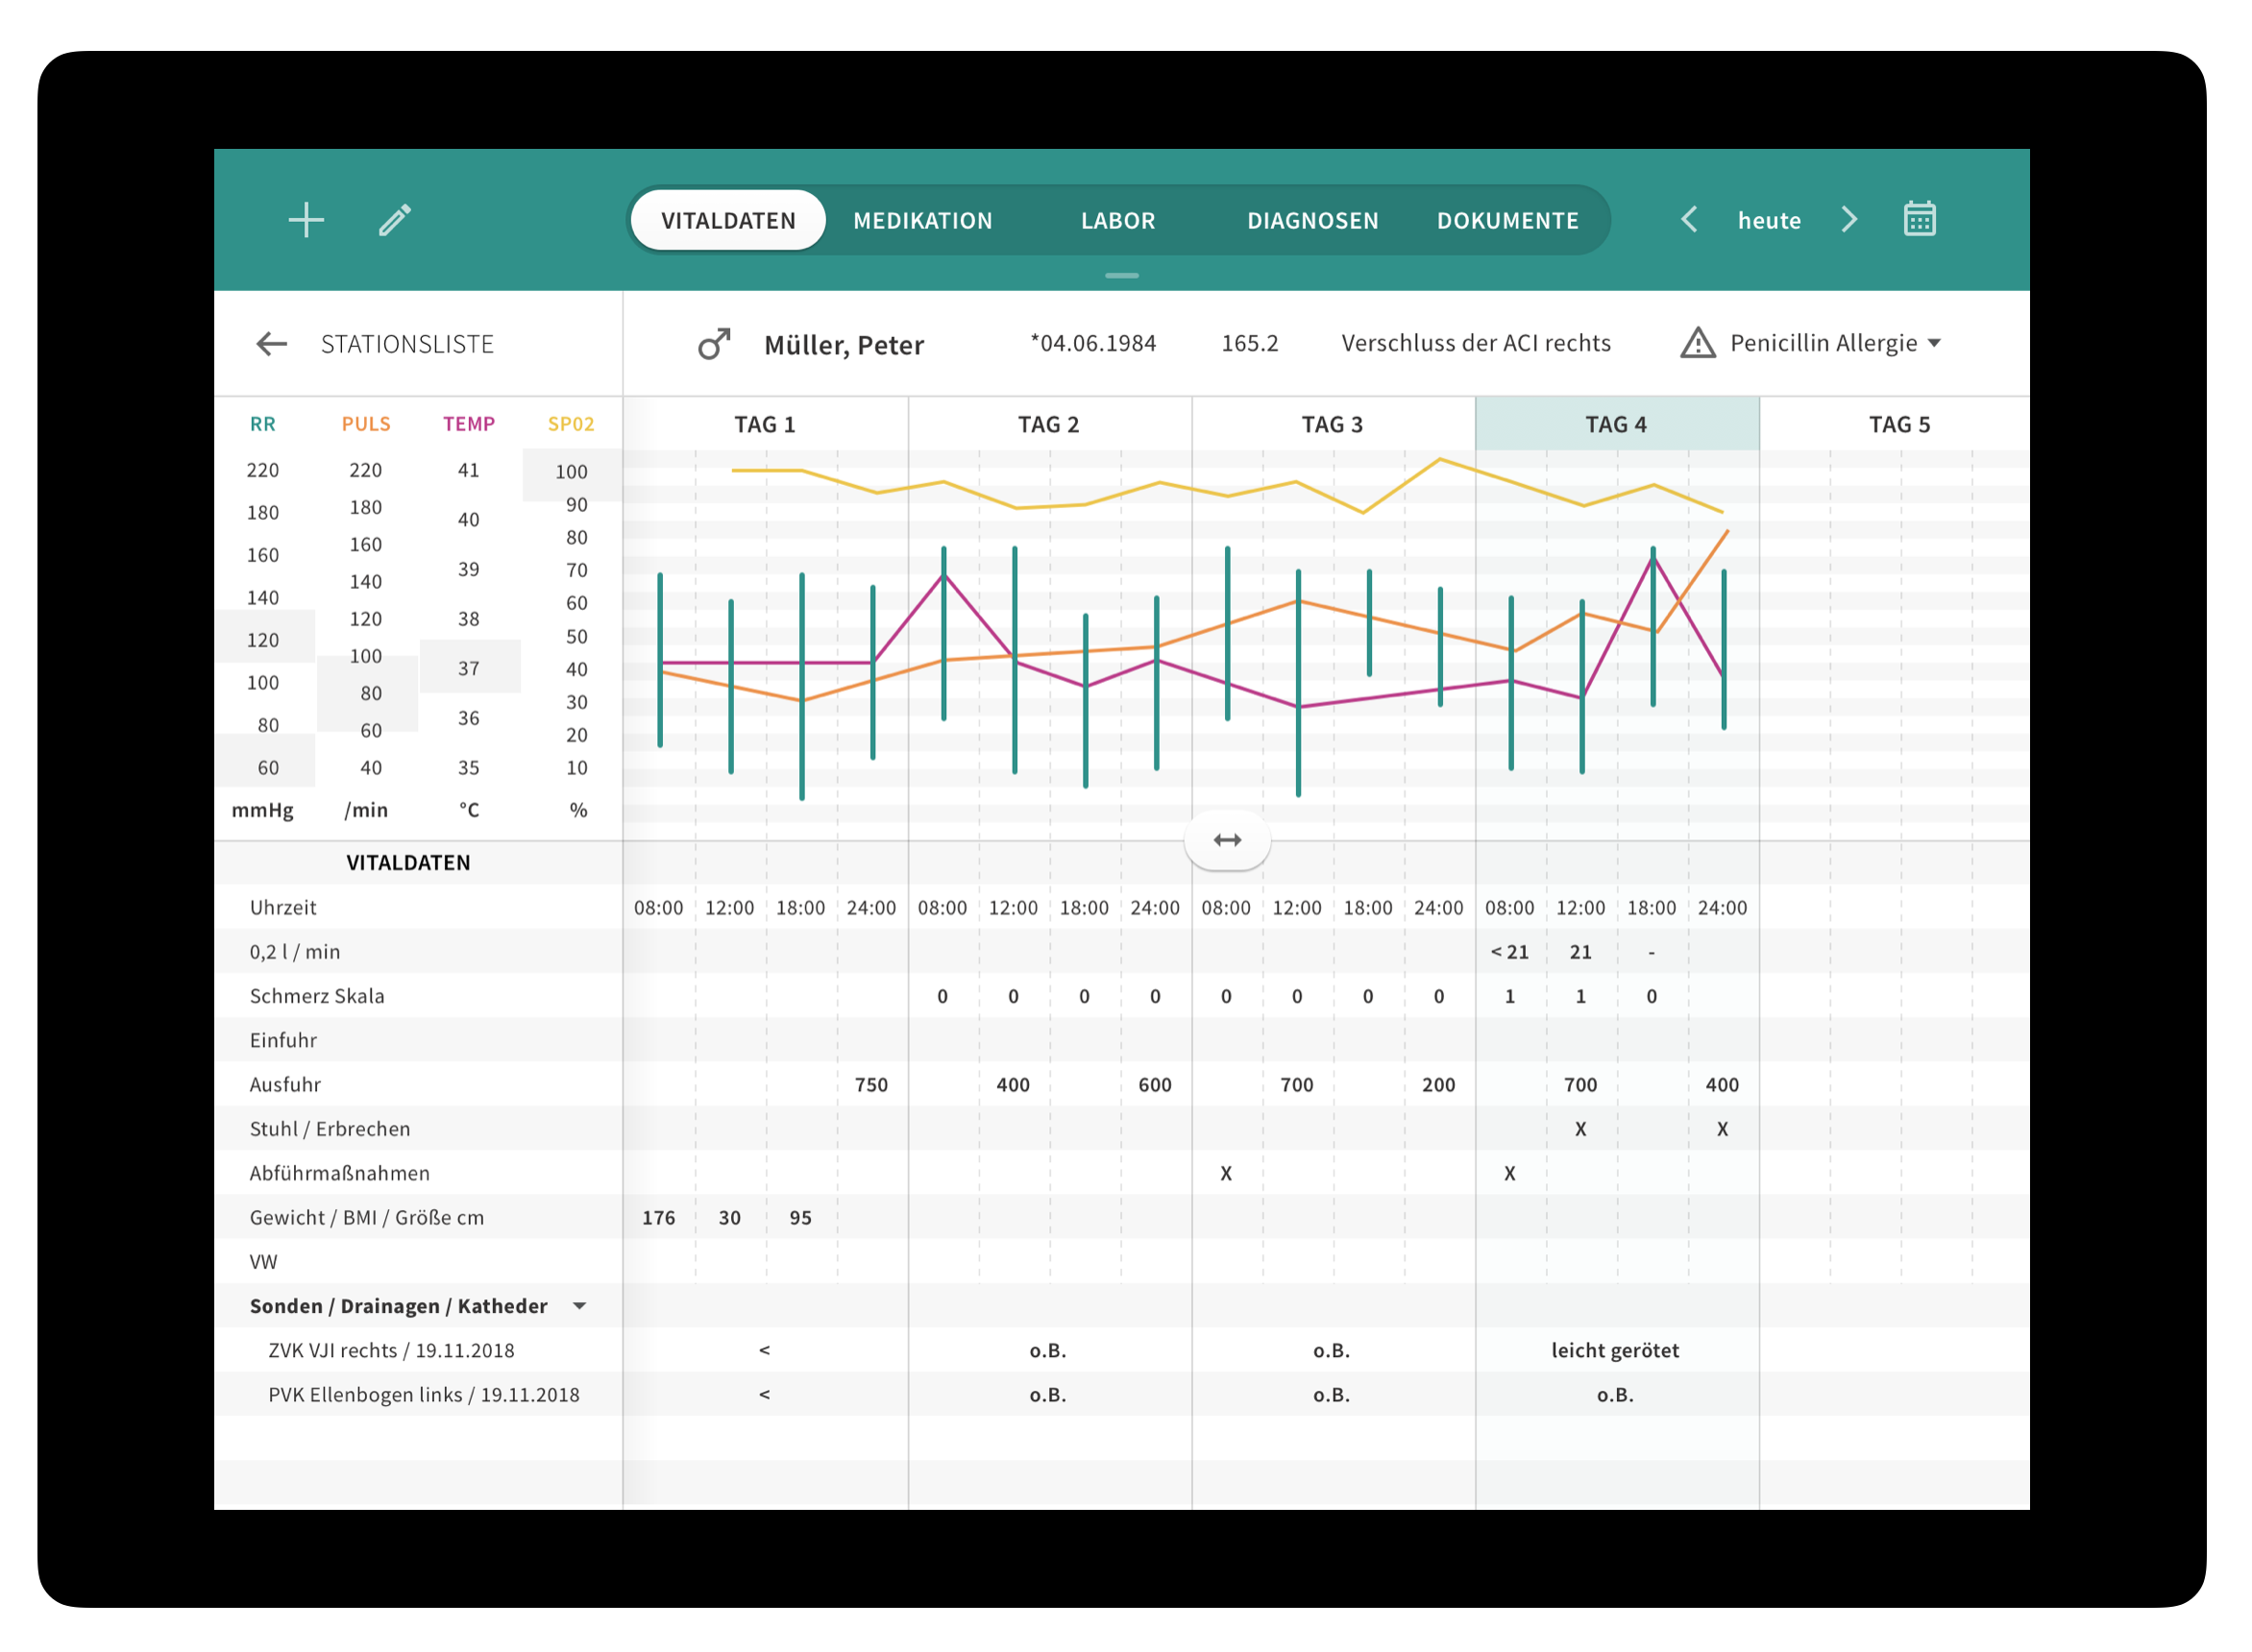The width and height of the screenshot is (2252, 1652).
Task: Collapse the Sonden / Drainagen / Katheder section
Action: (x=579, y=1306)
